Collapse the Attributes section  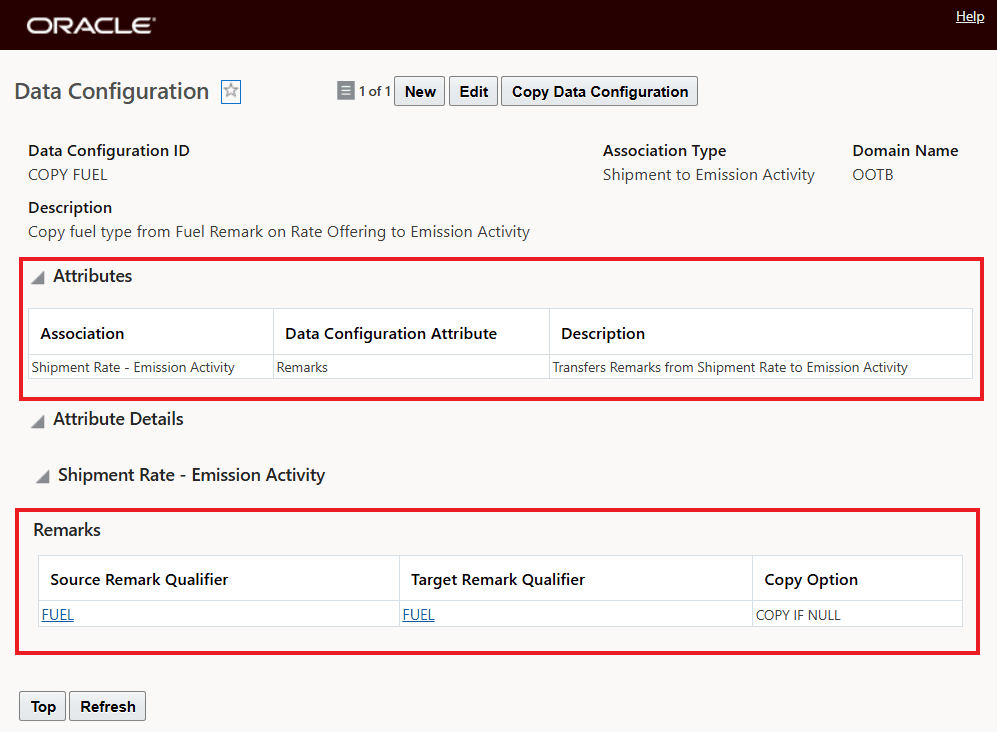point(37,277)
